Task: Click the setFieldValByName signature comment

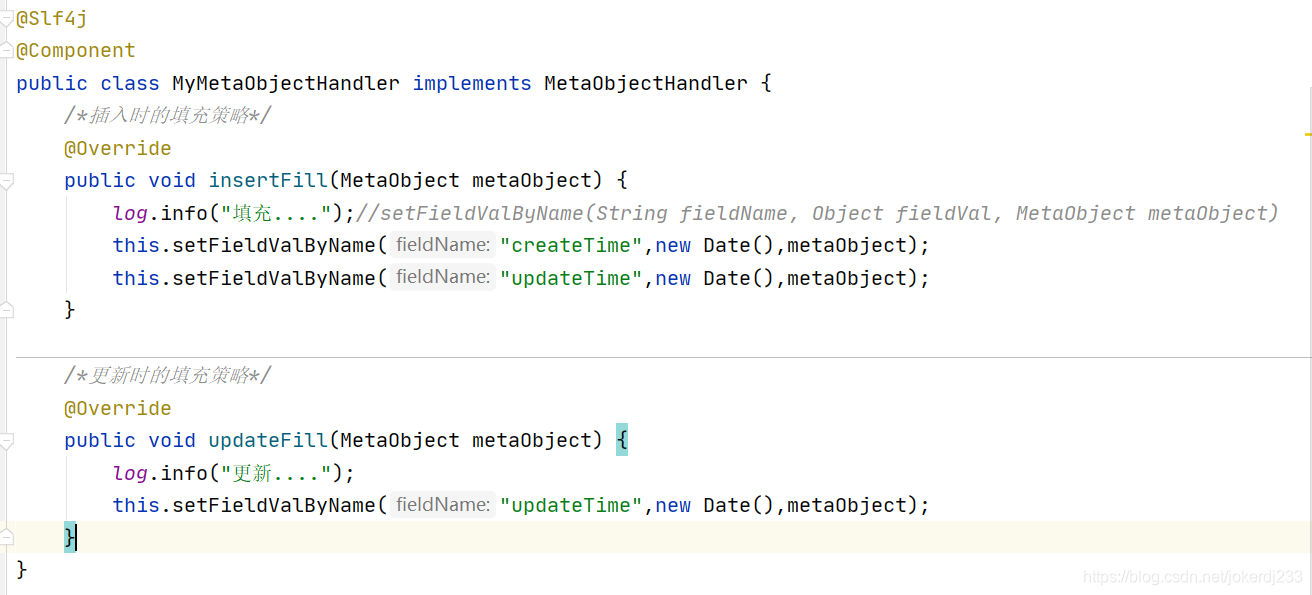Action: coord(817,213)
